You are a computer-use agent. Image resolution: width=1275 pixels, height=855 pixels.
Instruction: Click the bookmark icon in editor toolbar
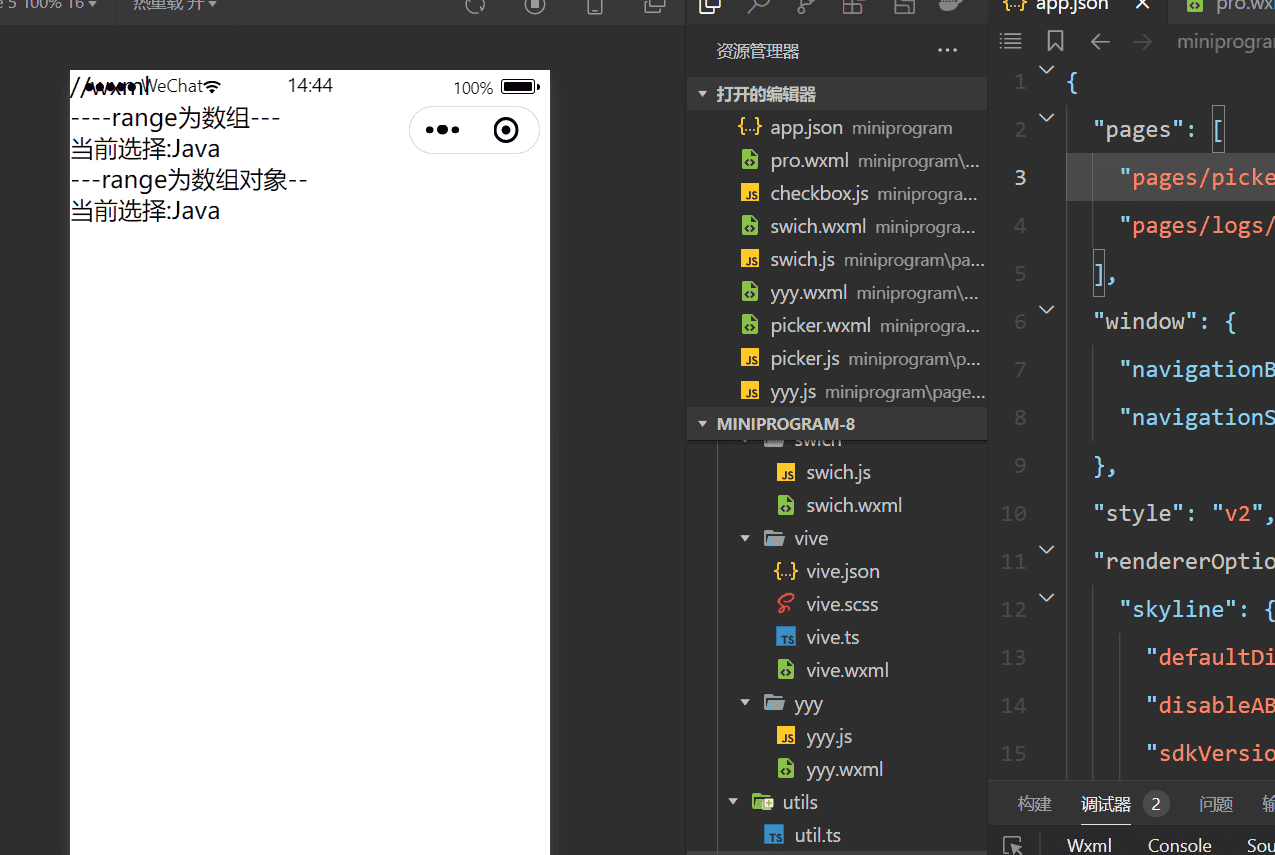click(x=1055, y=41)
